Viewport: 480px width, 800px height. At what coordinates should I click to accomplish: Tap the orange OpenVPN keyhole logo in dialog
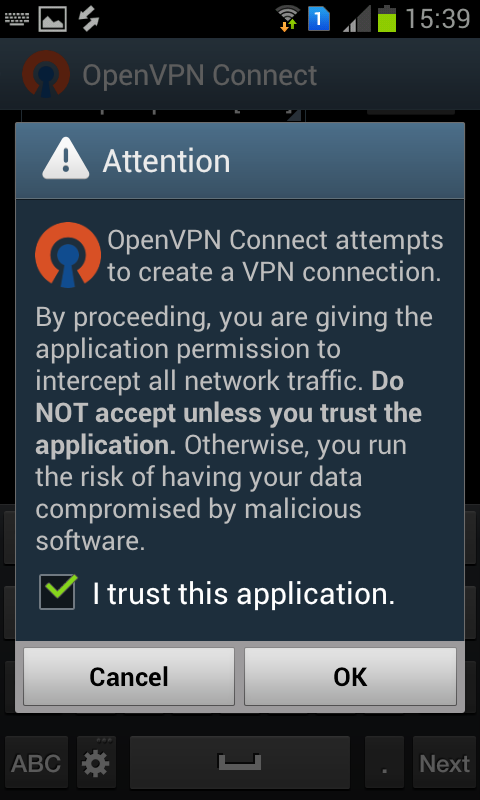(x=68, y=255)
